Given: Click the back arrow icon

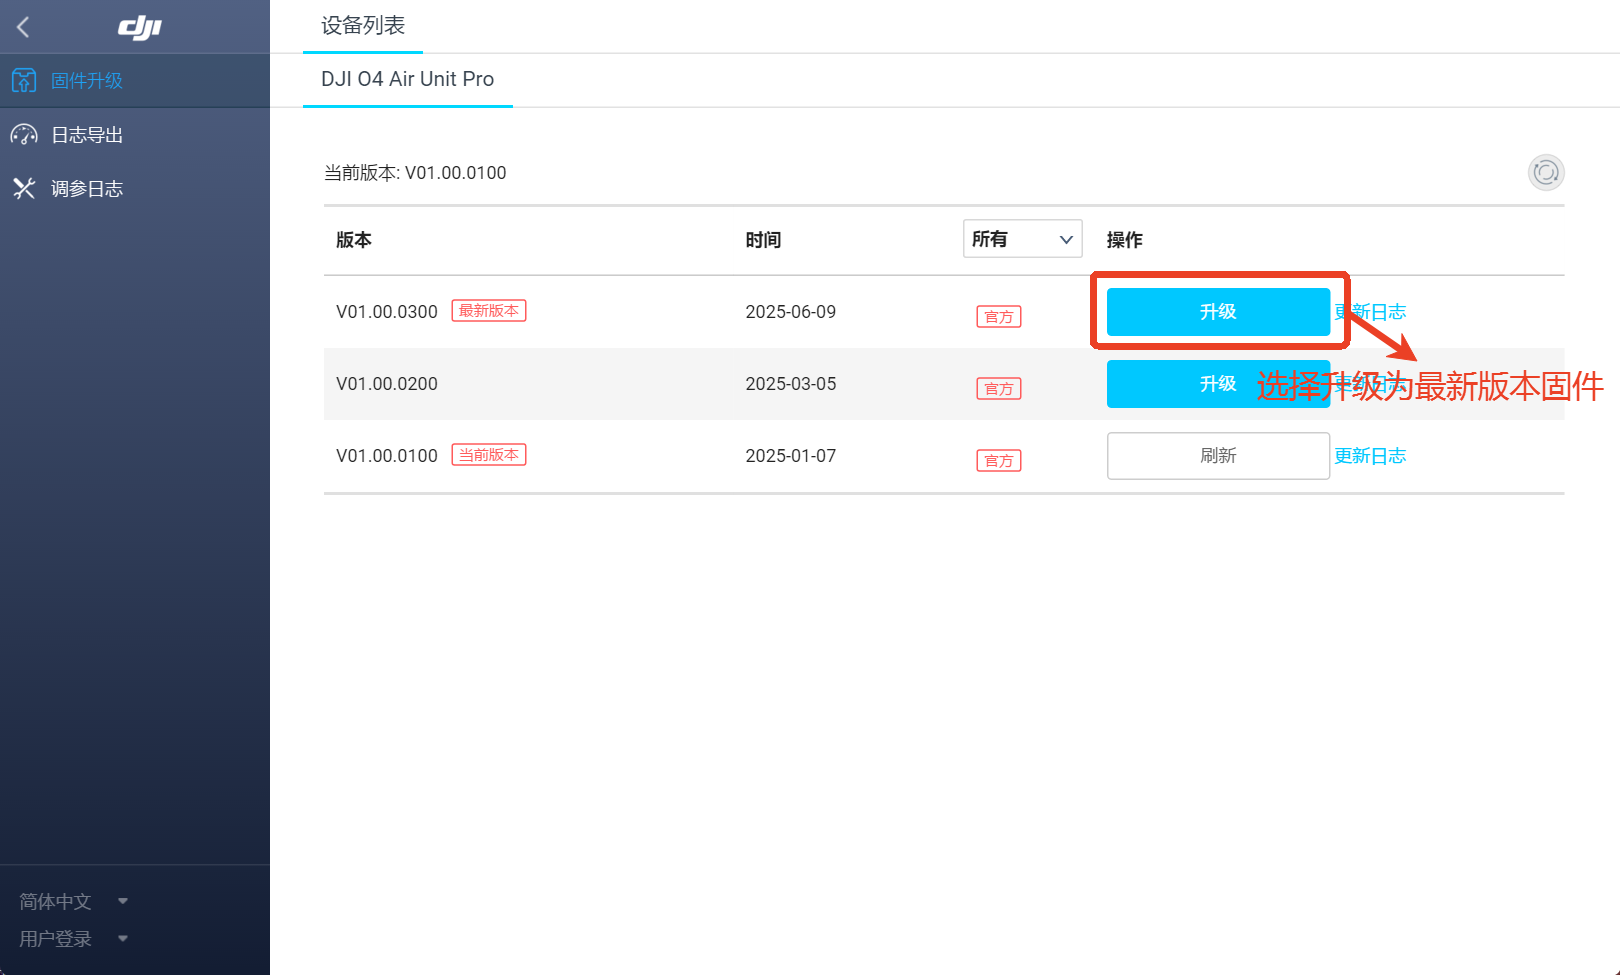Looking at the screenshot, I should click(23, 27).
